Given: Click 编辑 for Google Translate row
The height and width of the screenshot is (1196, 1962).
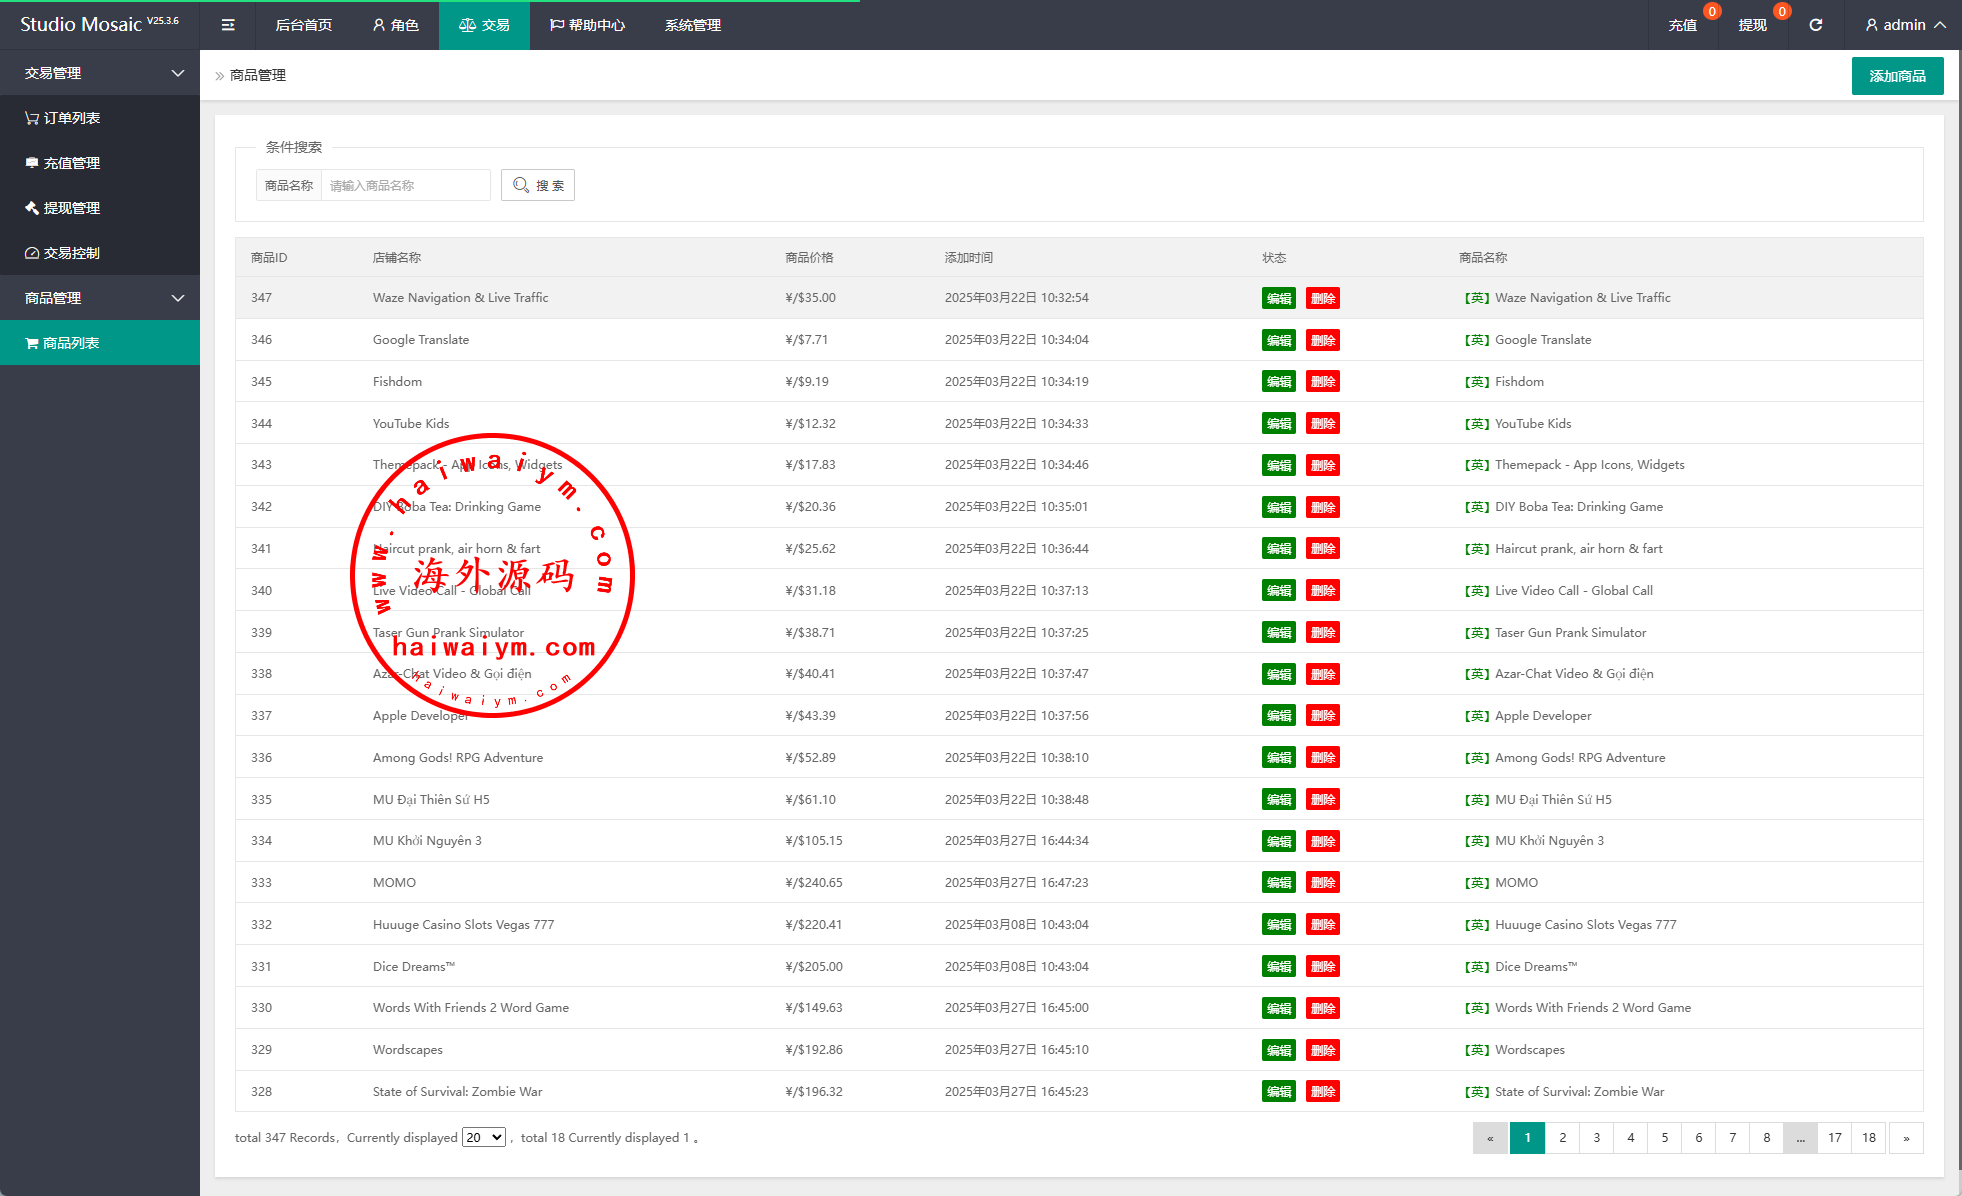Looking at the screenshot, I should (1278, 340).
